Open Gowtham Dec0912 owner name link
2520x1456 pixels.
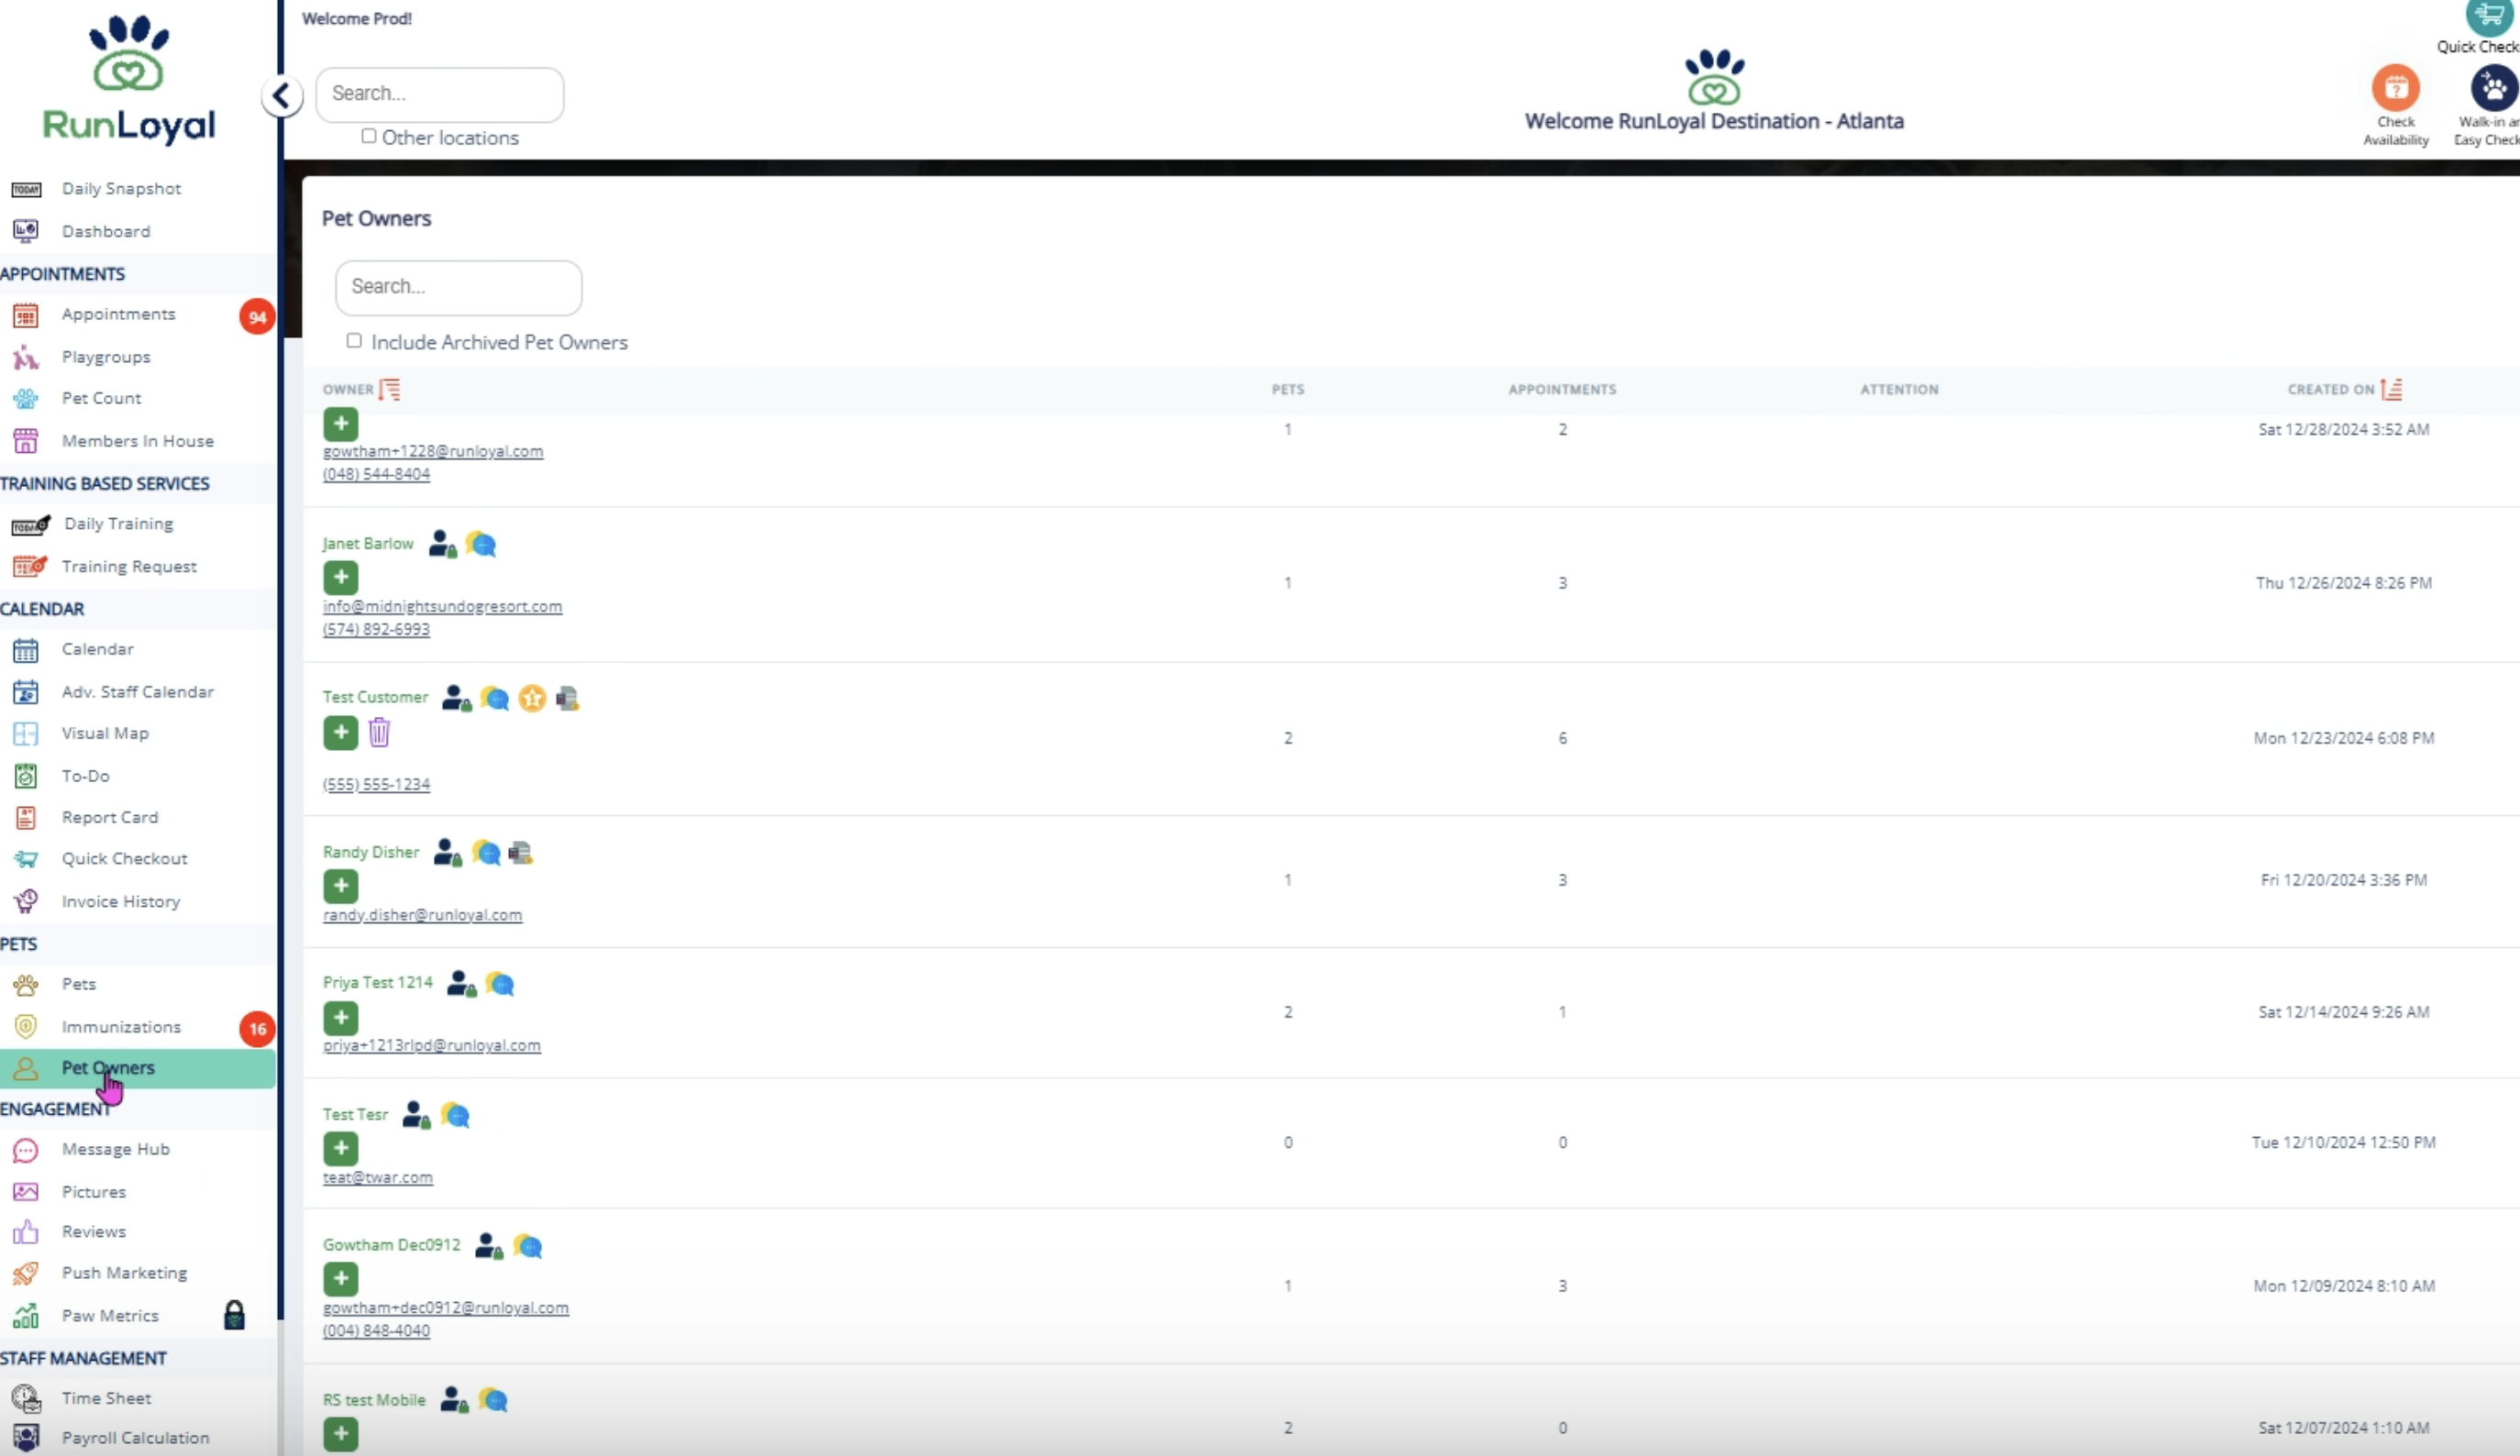(x=391, y=1245)
